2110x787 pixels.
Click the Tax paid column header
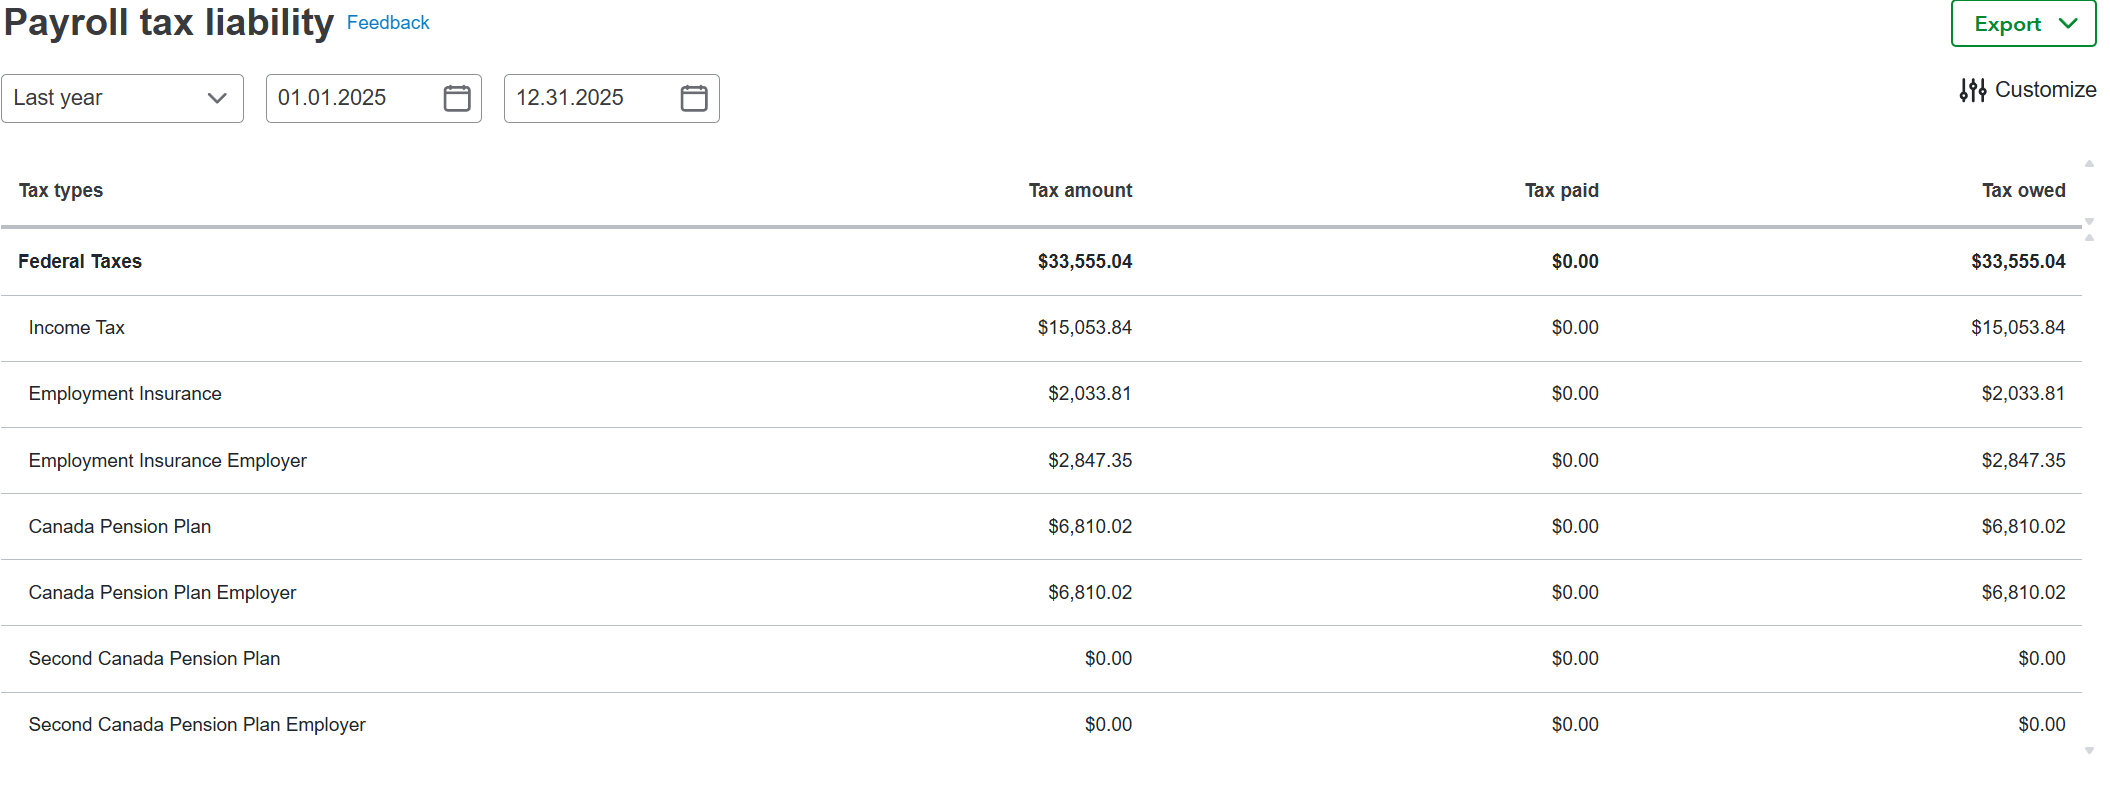click(1561, 191)
